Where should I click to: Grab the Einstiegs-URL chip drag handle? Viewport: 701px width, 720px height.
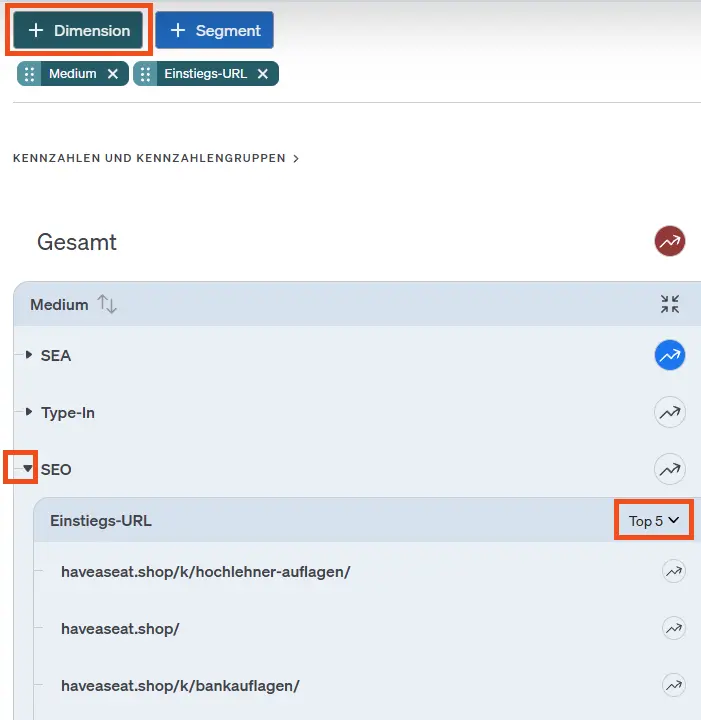coord(146,74)
